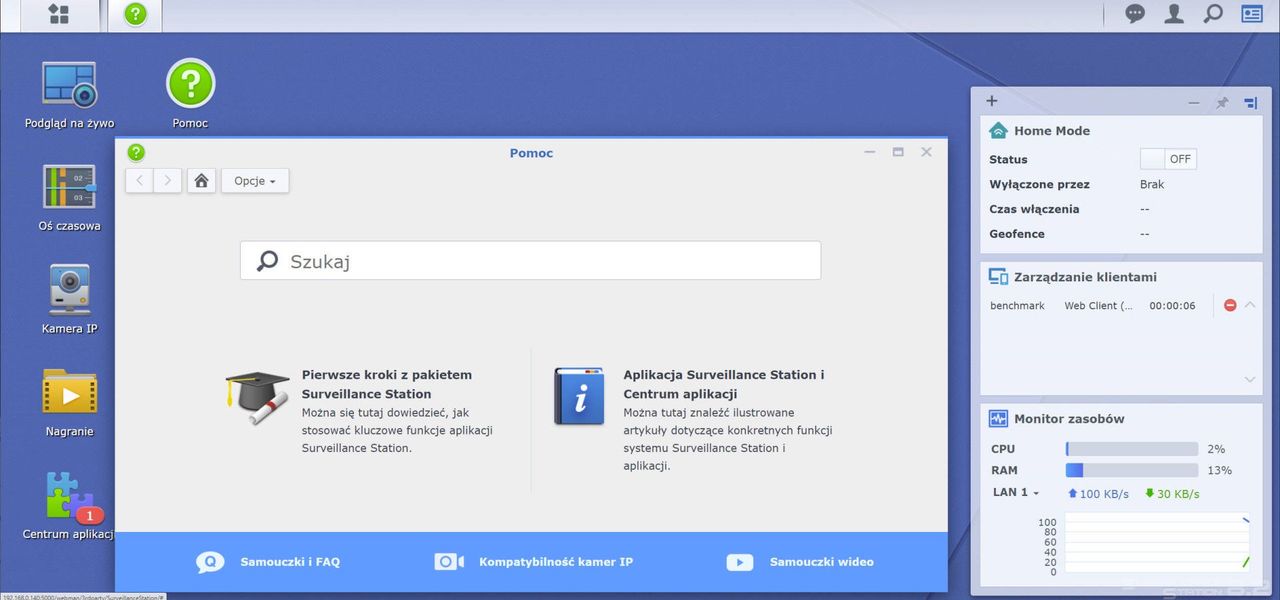Image resolution: width=1280 pixels, height=600 pixels.
Task: Open Aplikacja Surveillance Station i Centrum aplikacji
Action: tap(724, 384)
